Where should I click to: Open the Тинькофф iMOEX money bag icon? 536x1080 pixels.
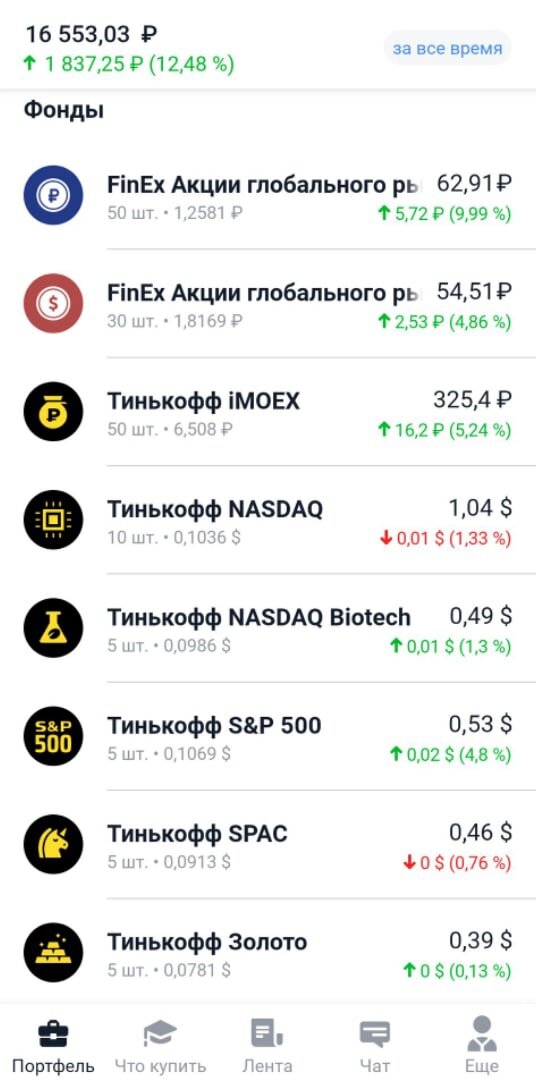pos(53,411)
